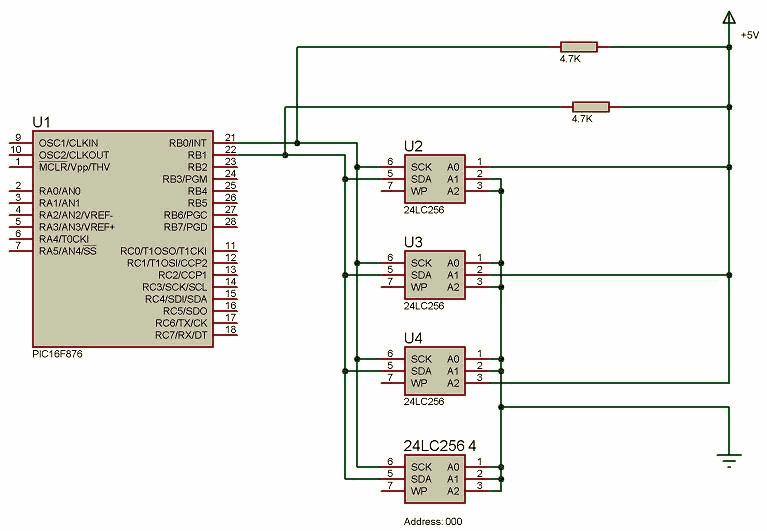Image resolution: width=767 pixels, height=531 pixels.
Task: Click pin number 28 on U1
Action: pyautogui.click(x=230, y=221)
